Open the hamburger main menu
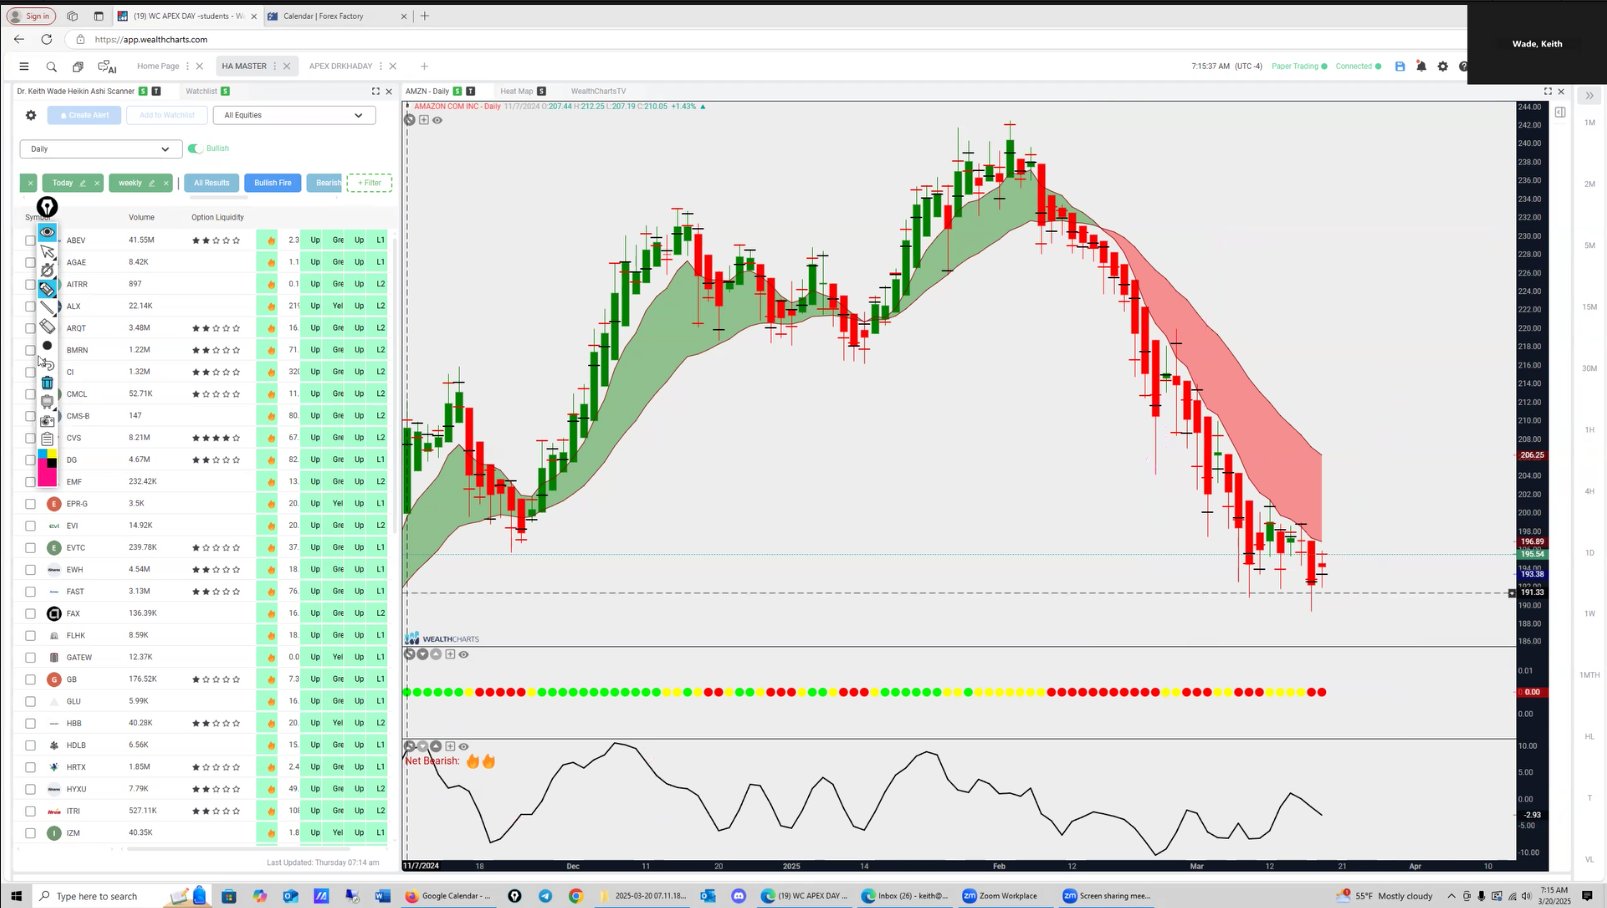The height and width of the screenshot is (908, 1607). click(24, 66)
